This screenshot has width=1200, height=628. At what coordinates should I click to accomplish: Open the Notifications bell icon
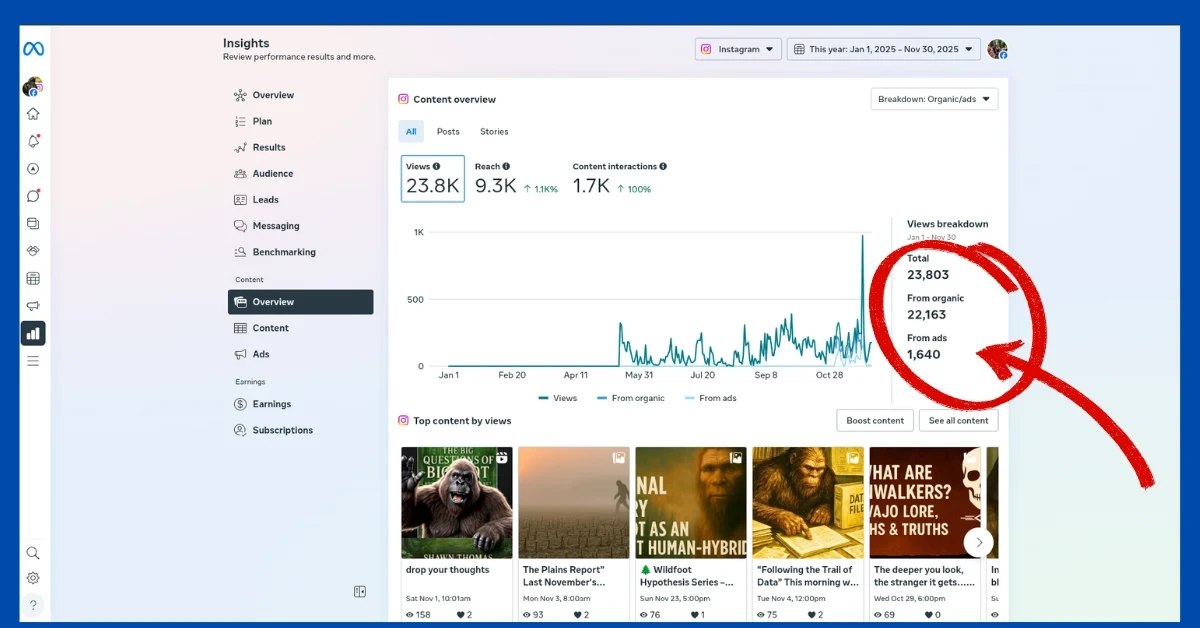click(x=33, y=141)
